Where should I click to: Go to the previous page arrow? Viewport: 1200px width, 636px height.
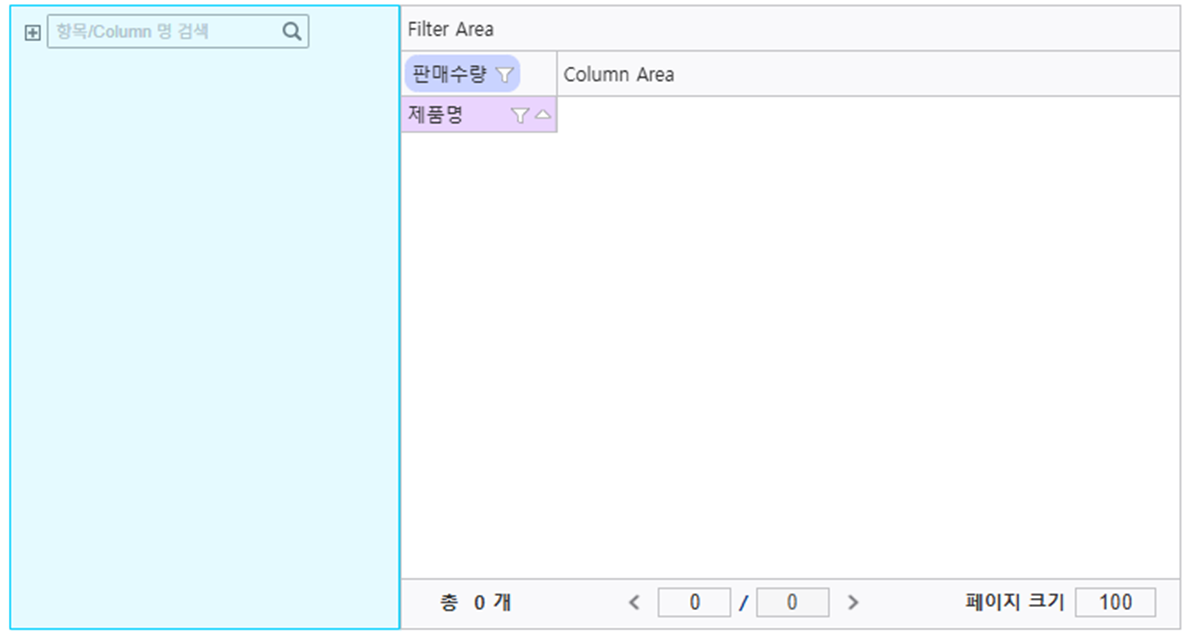click(x=634, y=603)
